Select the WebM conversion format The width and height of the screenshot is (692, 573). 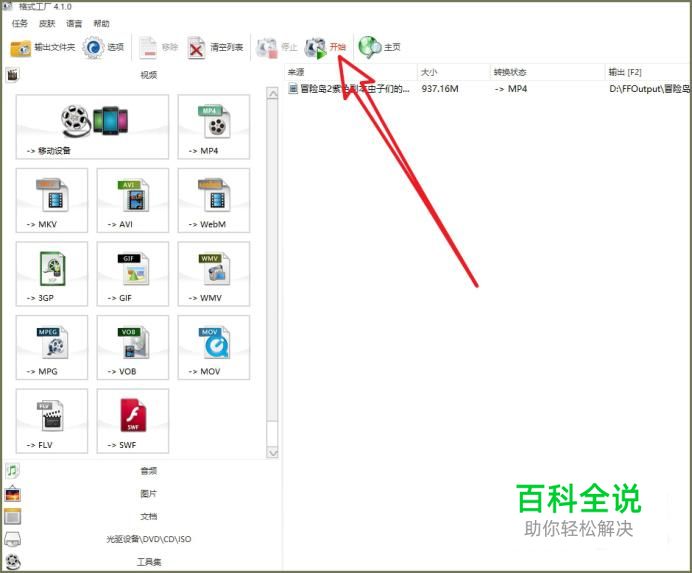[214, 200]
